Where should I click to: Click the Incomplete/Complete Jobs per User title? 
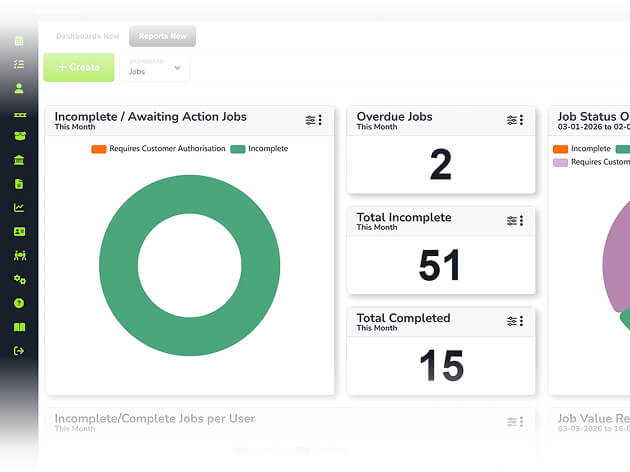coord(155,419)
